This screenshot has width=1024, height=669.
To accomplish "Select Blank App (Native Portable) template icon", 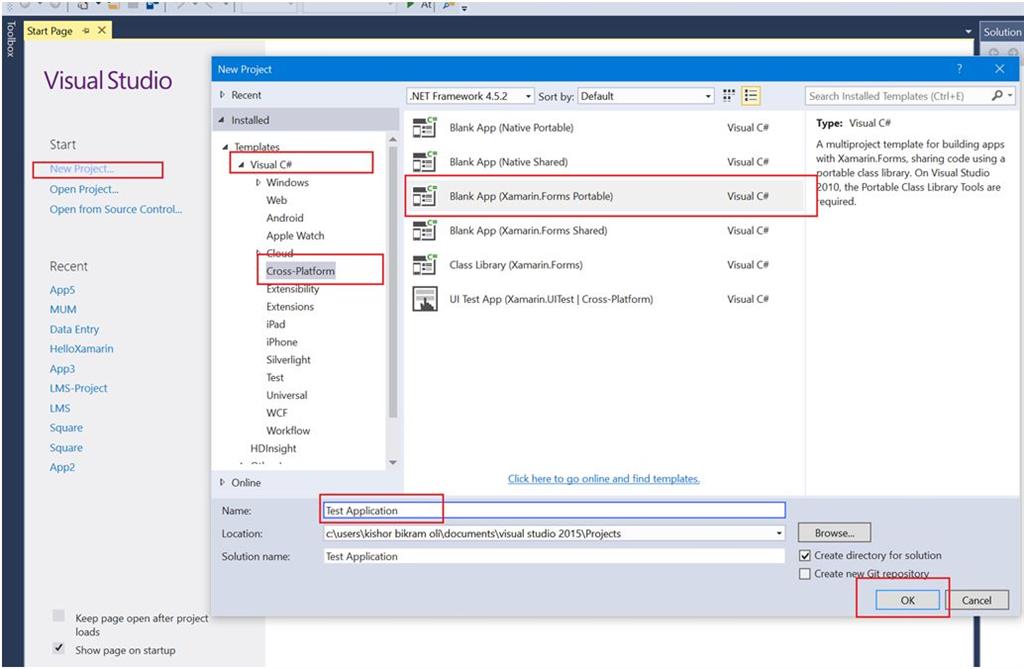I will coord(424,127).
